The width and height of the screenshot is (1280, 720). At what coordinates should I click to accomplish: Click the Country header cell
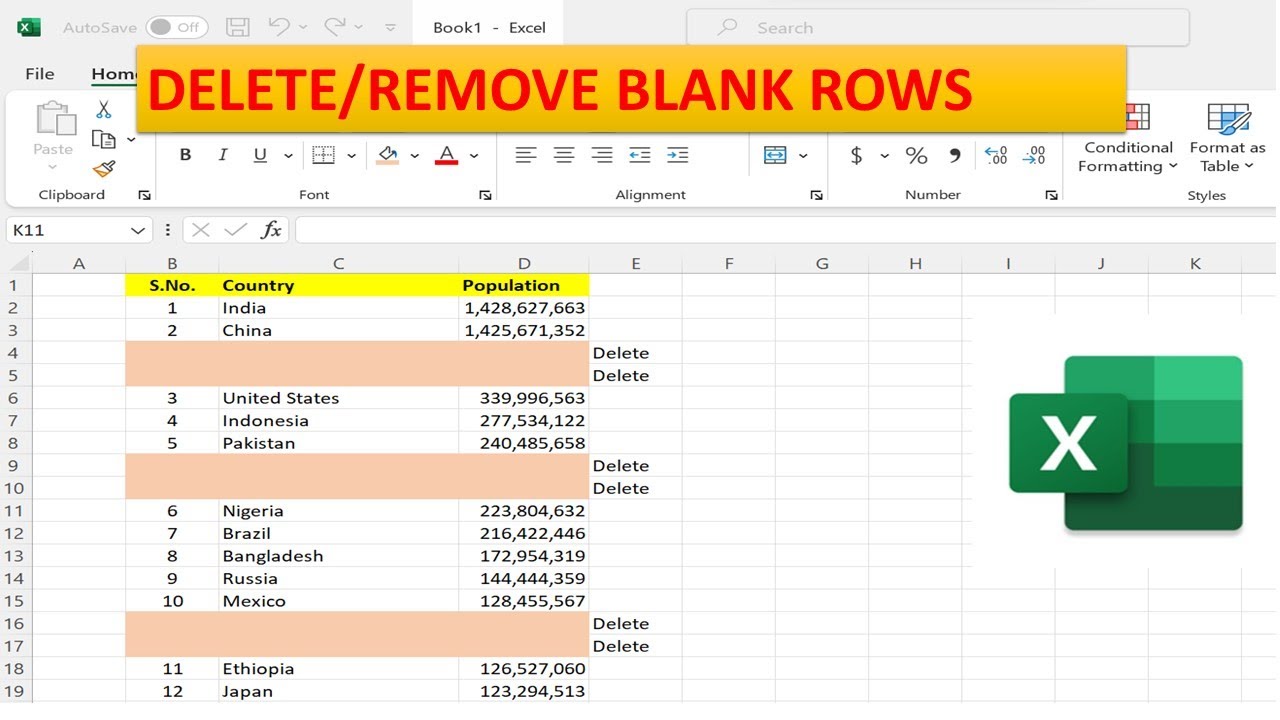[x=339, y=285]
